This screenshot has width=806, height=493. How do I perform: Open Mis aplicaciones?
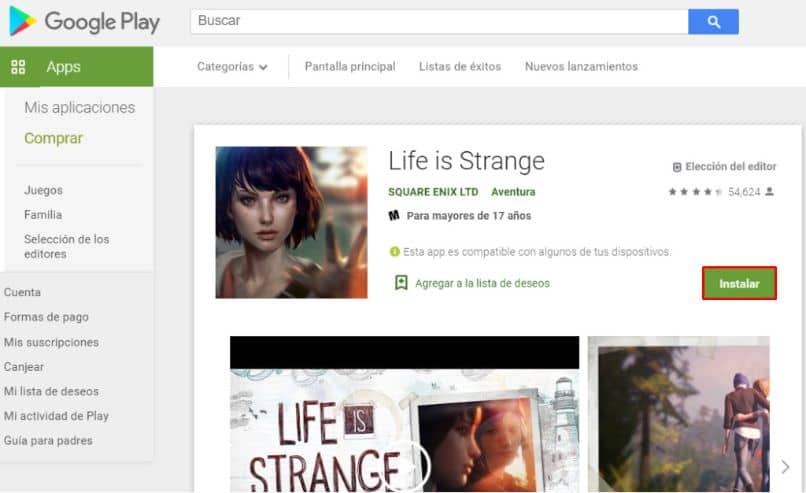(80, 107)
